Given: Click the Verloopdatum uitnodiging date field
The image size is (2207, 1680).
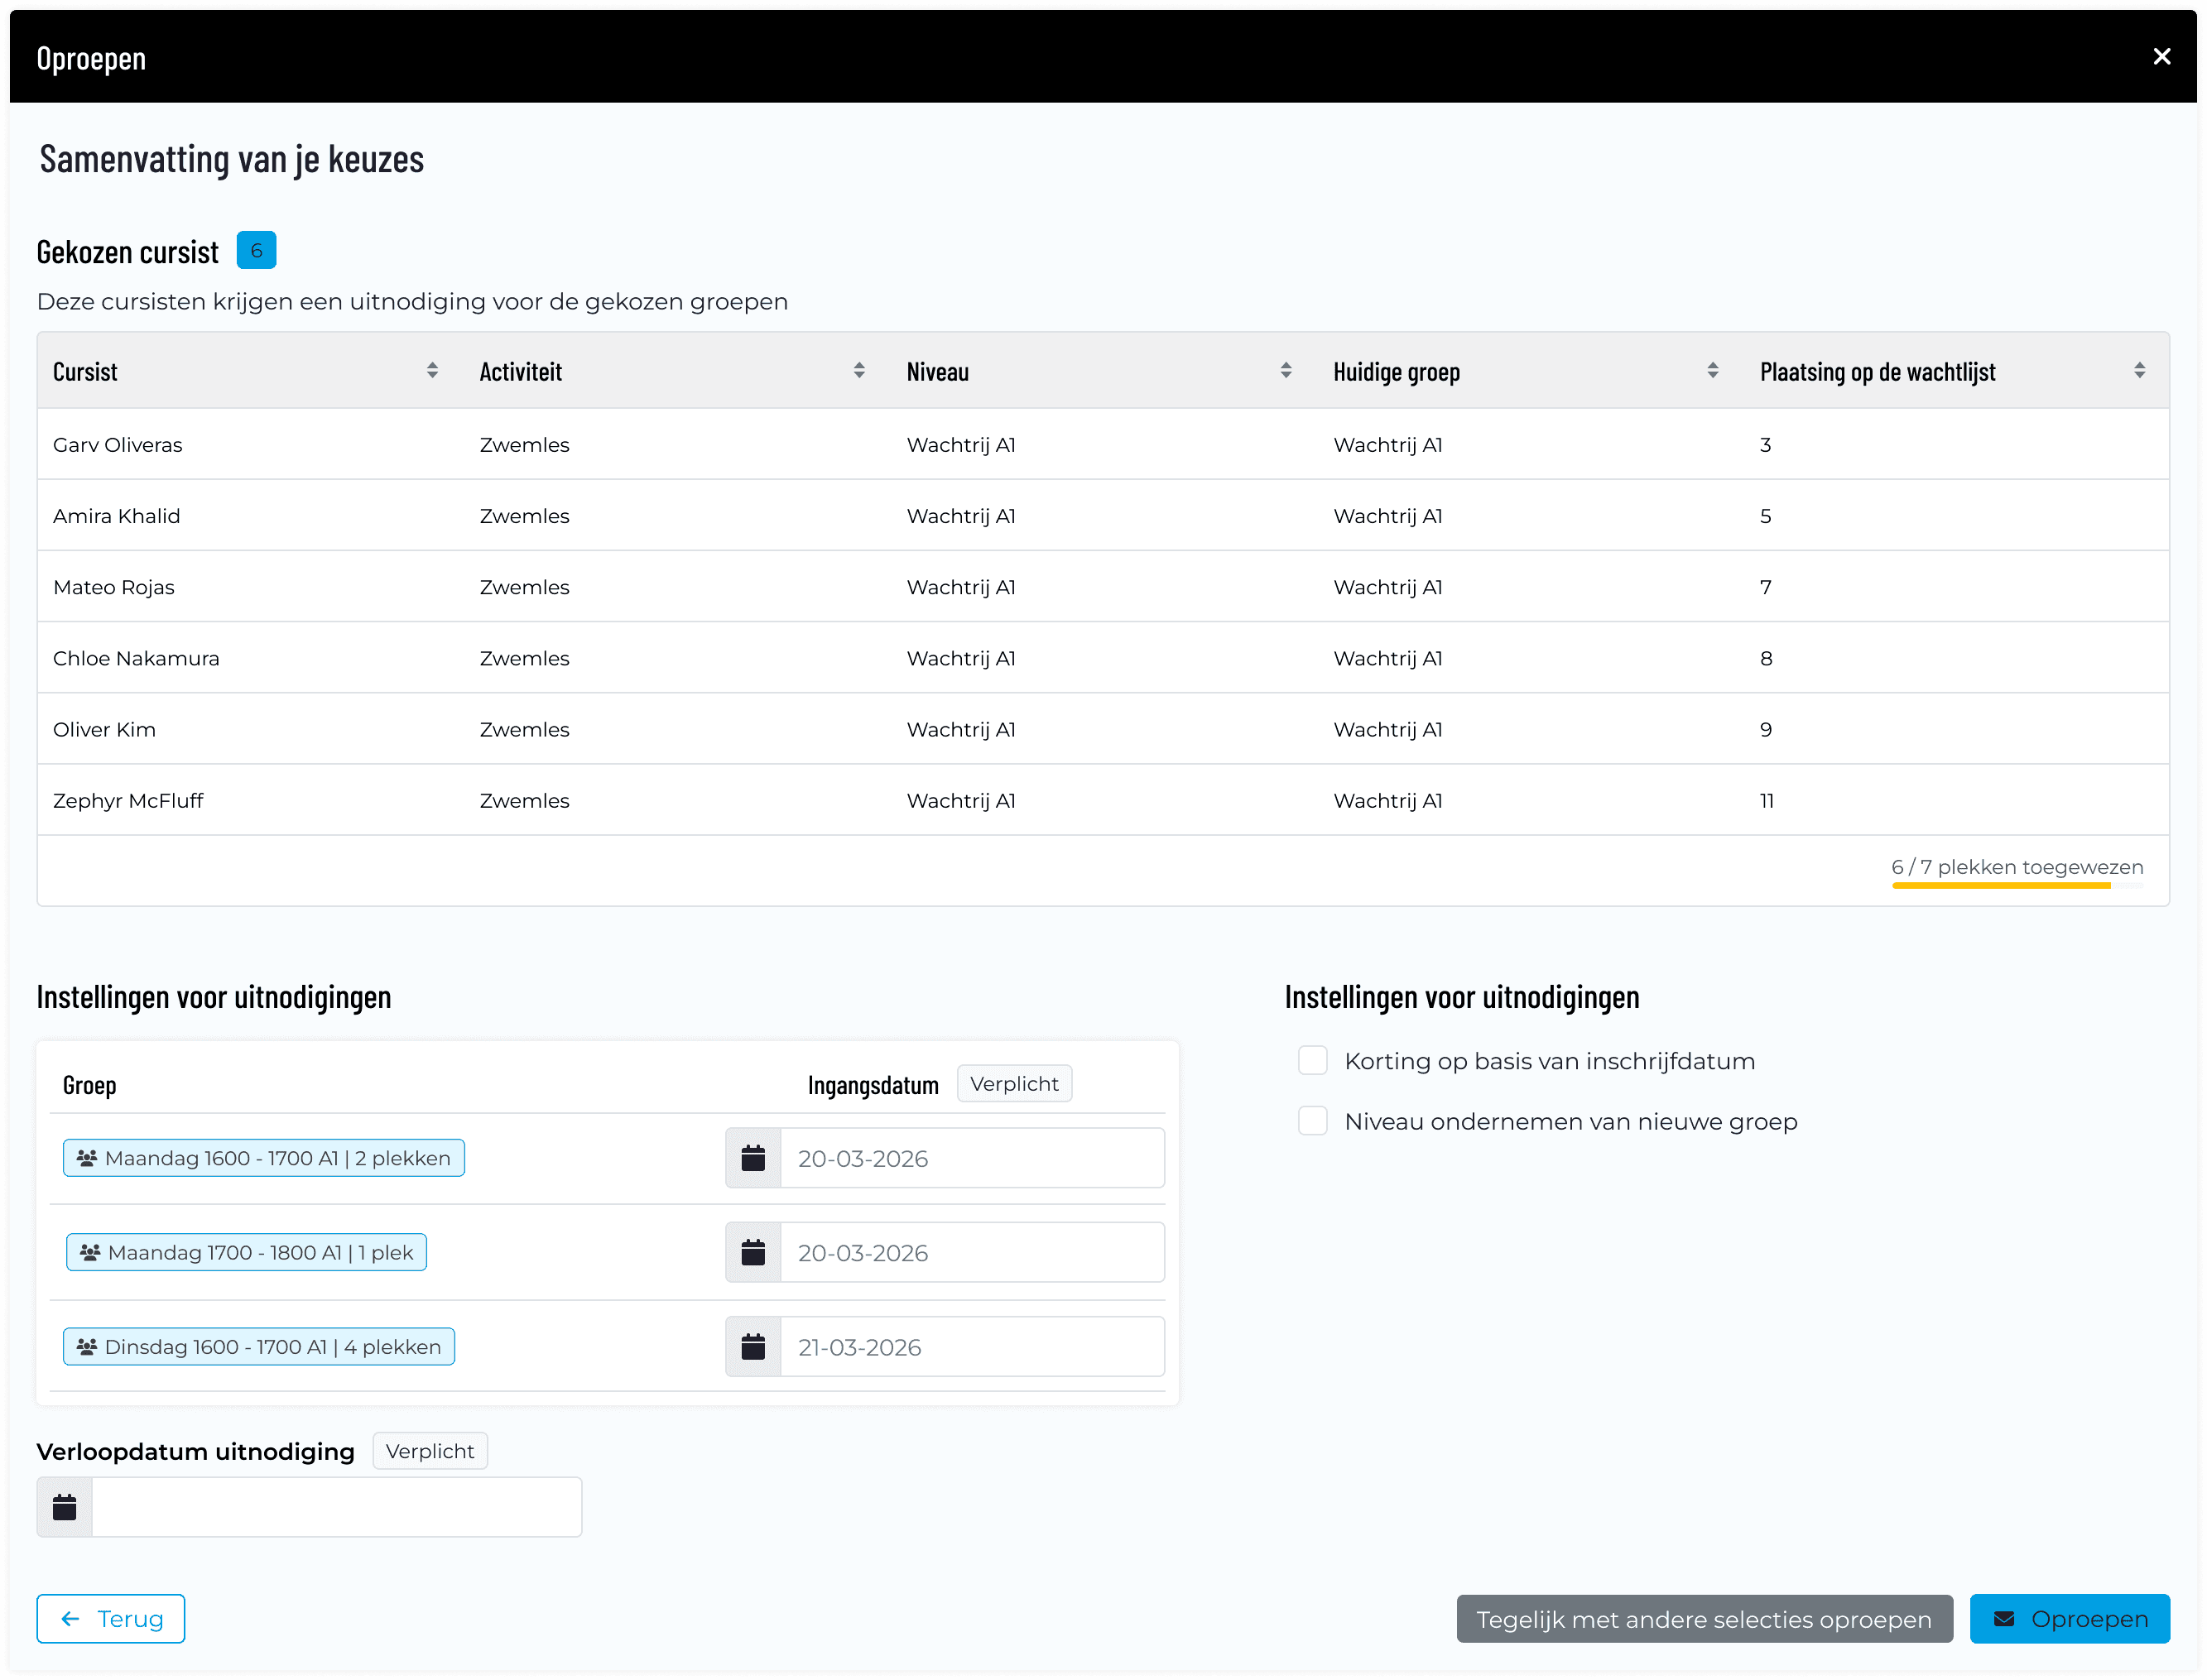Looking at the screenshot, I should click(x=336, y=1507).
